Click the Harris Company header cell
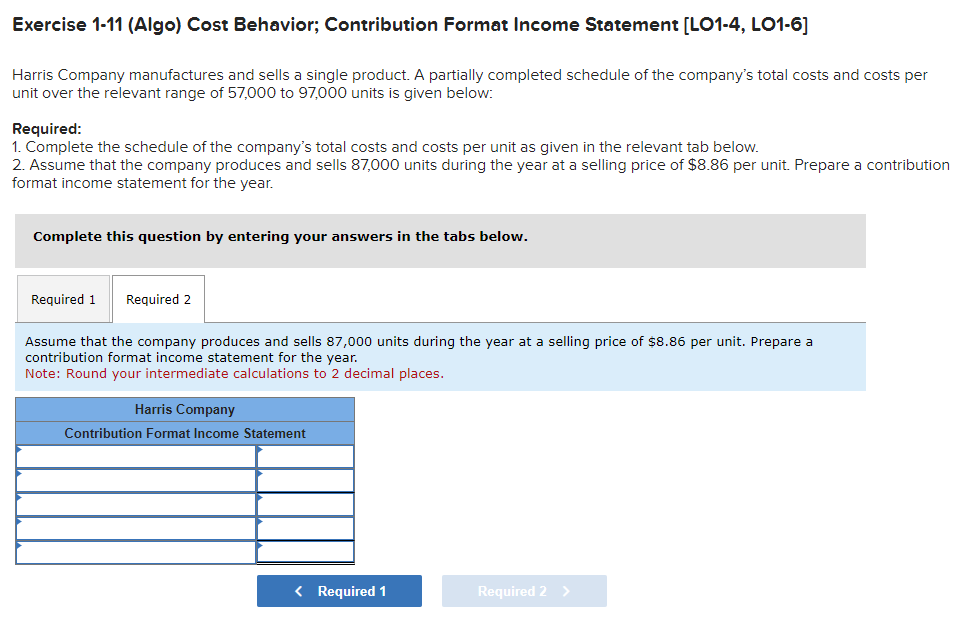Viewport: 957px width, 637px height. coord(184,409)
